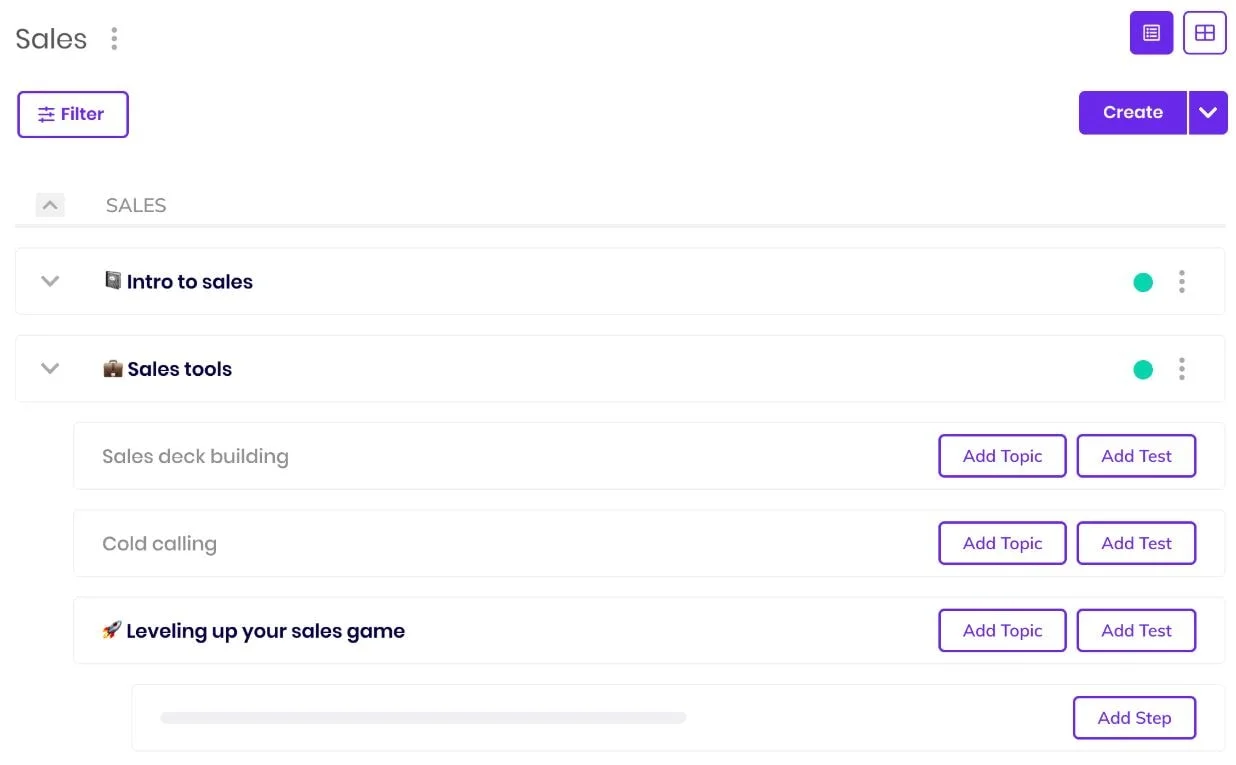This screenshot has height=765, width=1236.
Task: Toggle green status dot for Intro to sales
Action: tap(1142, 283)
